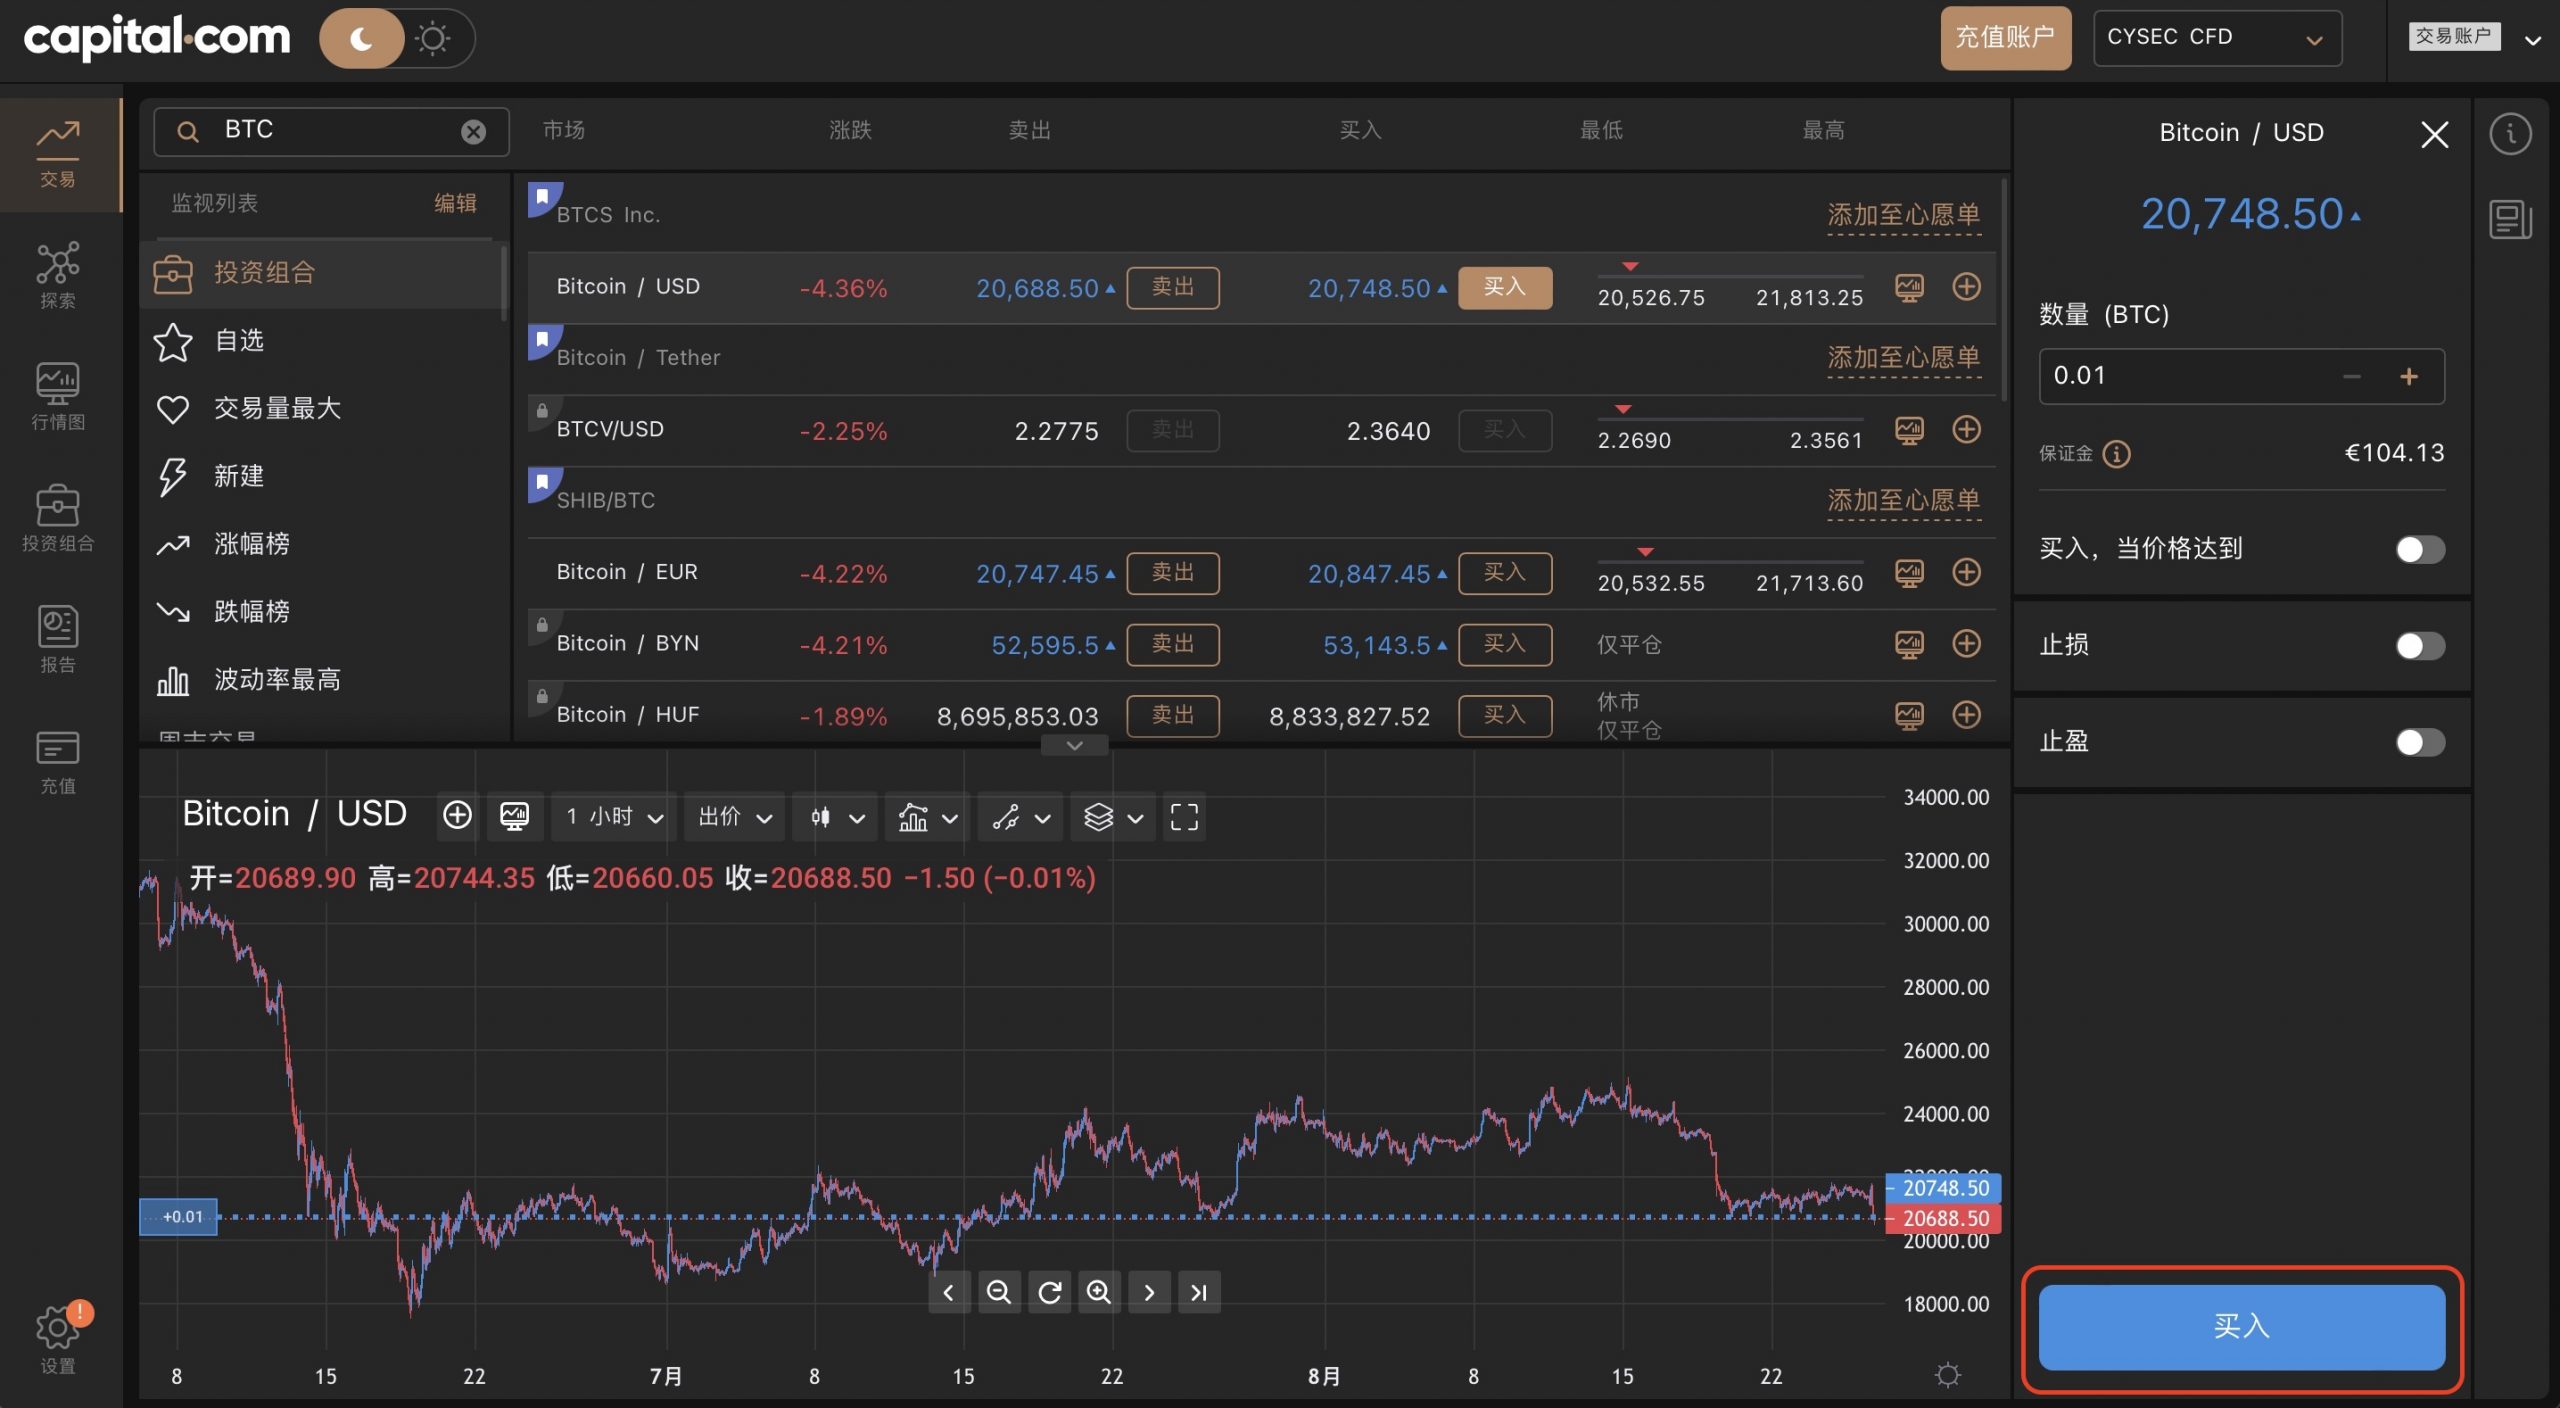Jump chart to latest bar
Image resolution: width=2560 pixels, height=1408 pixels.
point(1199,1292)
